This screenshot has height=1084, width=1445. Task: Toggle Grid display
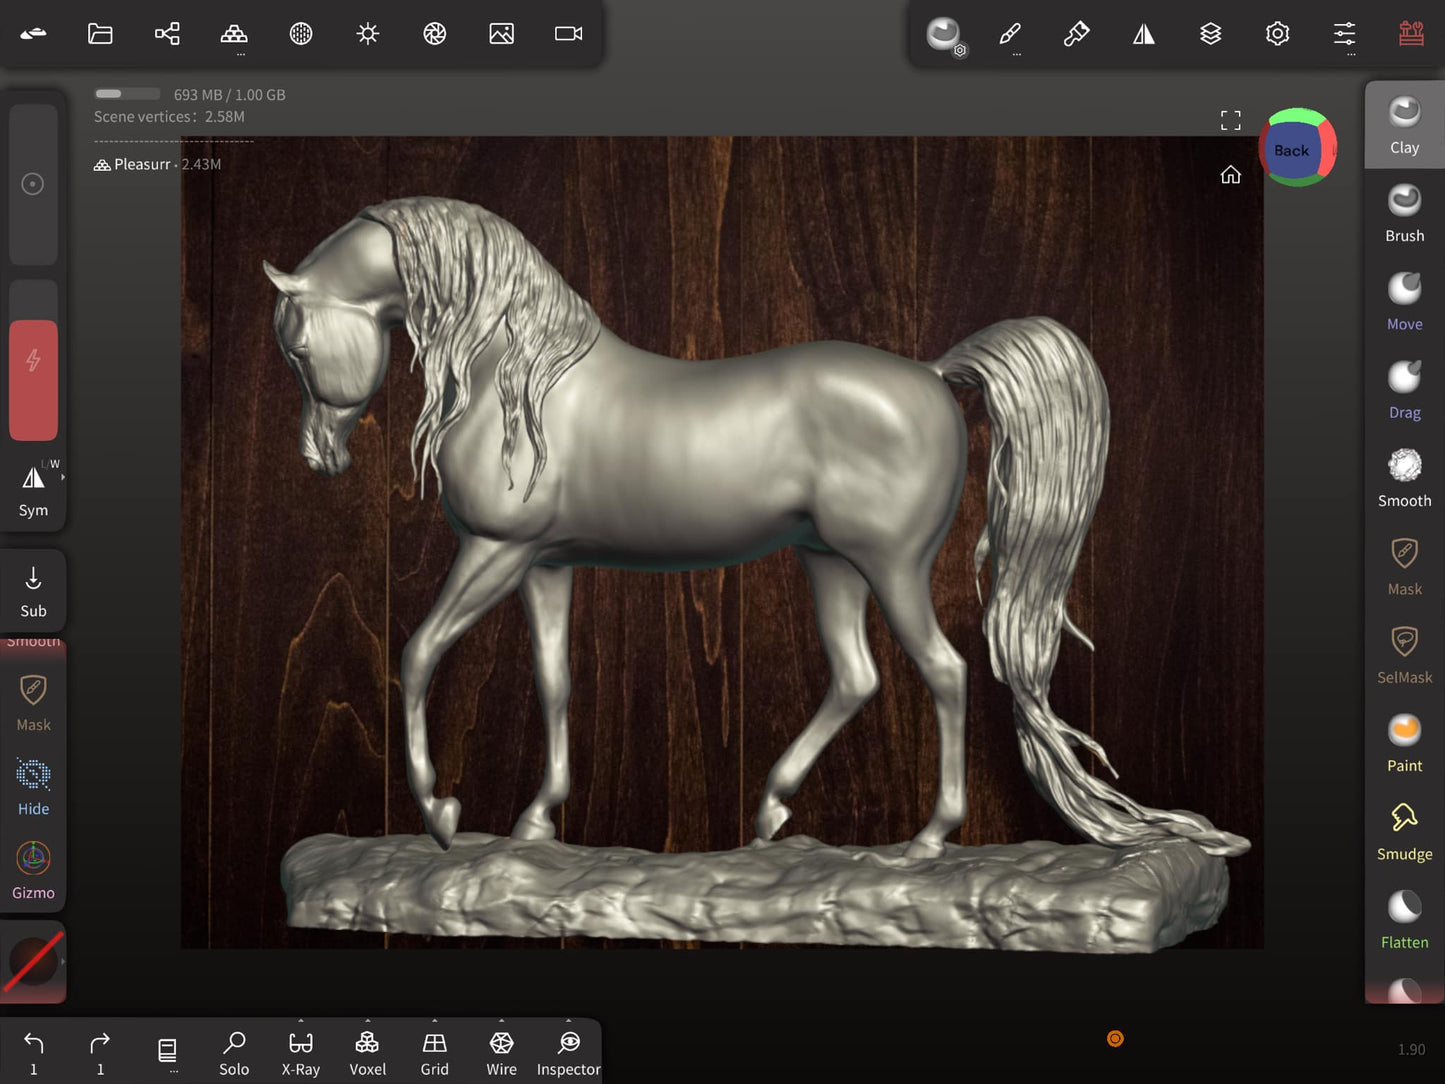click(434, 1053)
